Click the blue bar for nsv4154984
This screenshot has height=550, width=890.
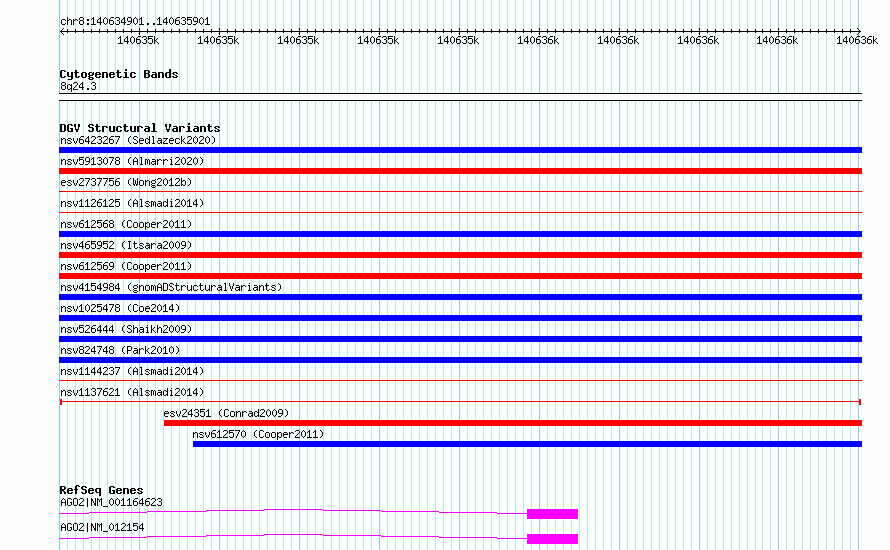click(x=460, y=297)
